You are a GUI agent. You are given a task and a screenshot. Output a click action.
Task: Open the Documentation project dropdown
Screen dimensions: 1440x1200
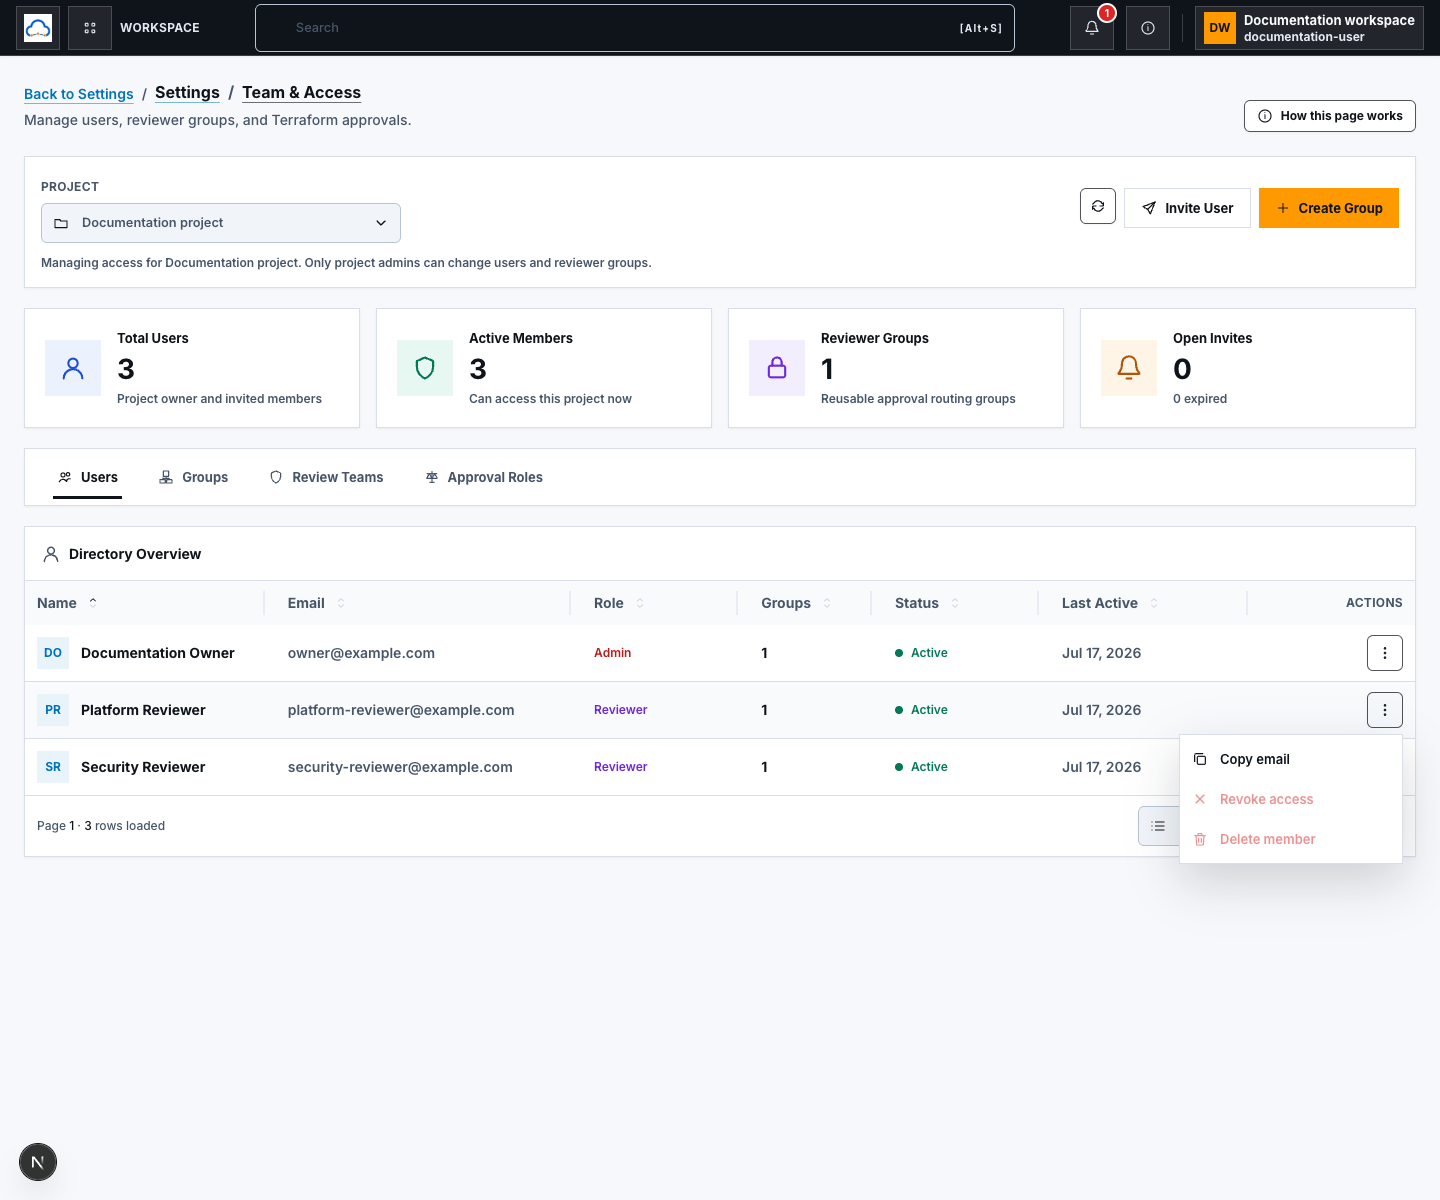pyautogui.click(x=221, y=223)
